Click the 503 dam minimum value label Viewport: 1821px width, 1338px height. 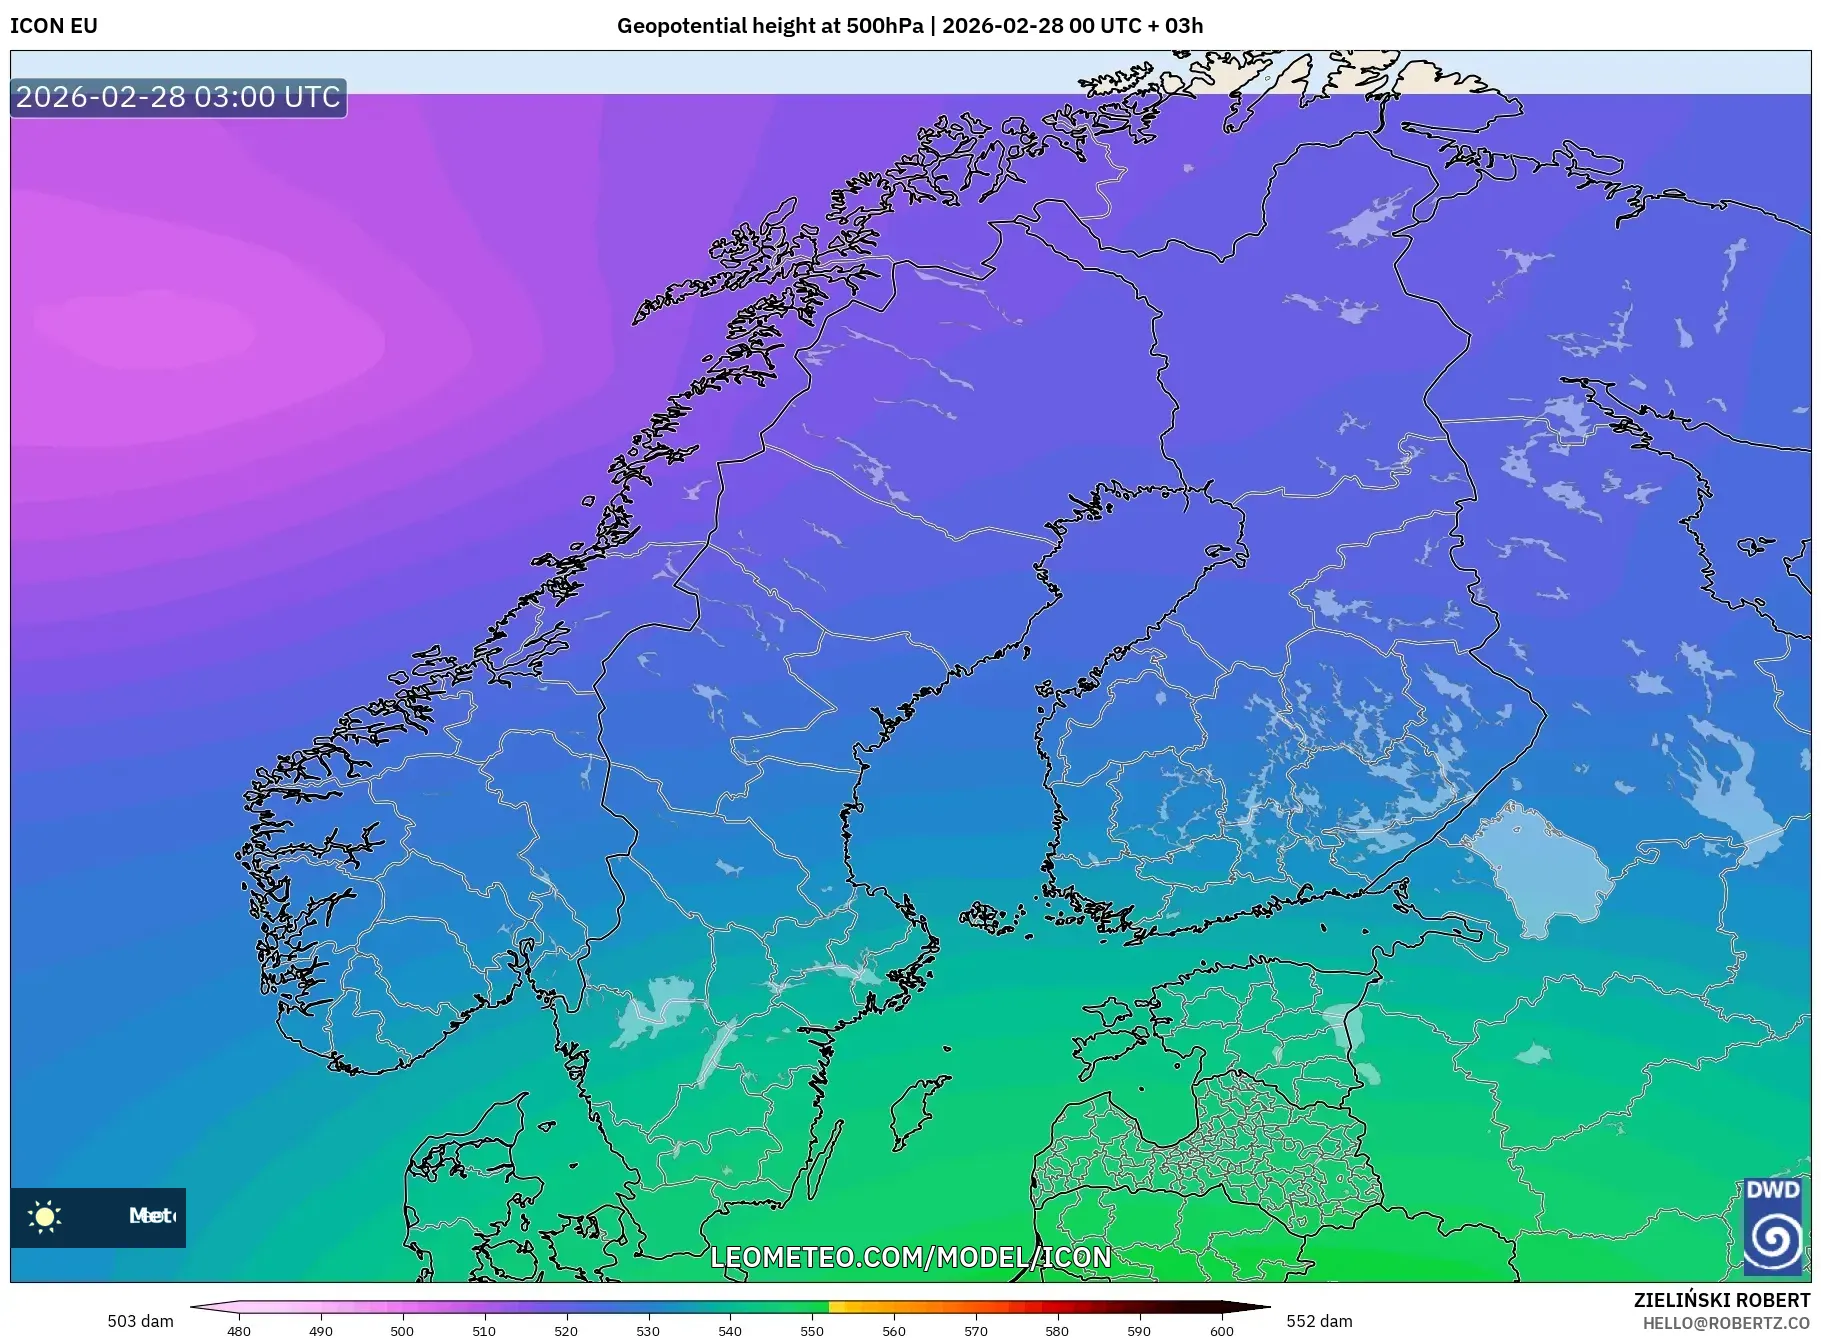[x=140, y=1320]
